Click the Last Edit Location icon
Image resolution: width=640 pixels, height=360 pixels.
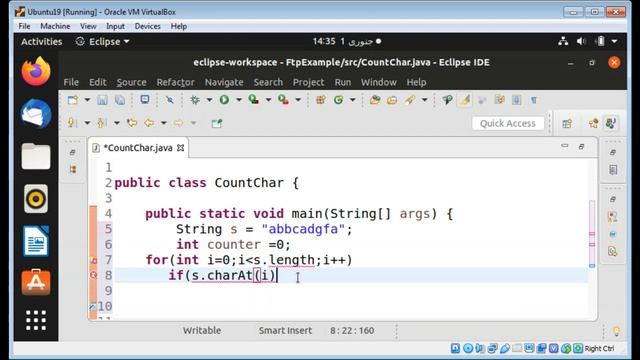tap(131, 123)
